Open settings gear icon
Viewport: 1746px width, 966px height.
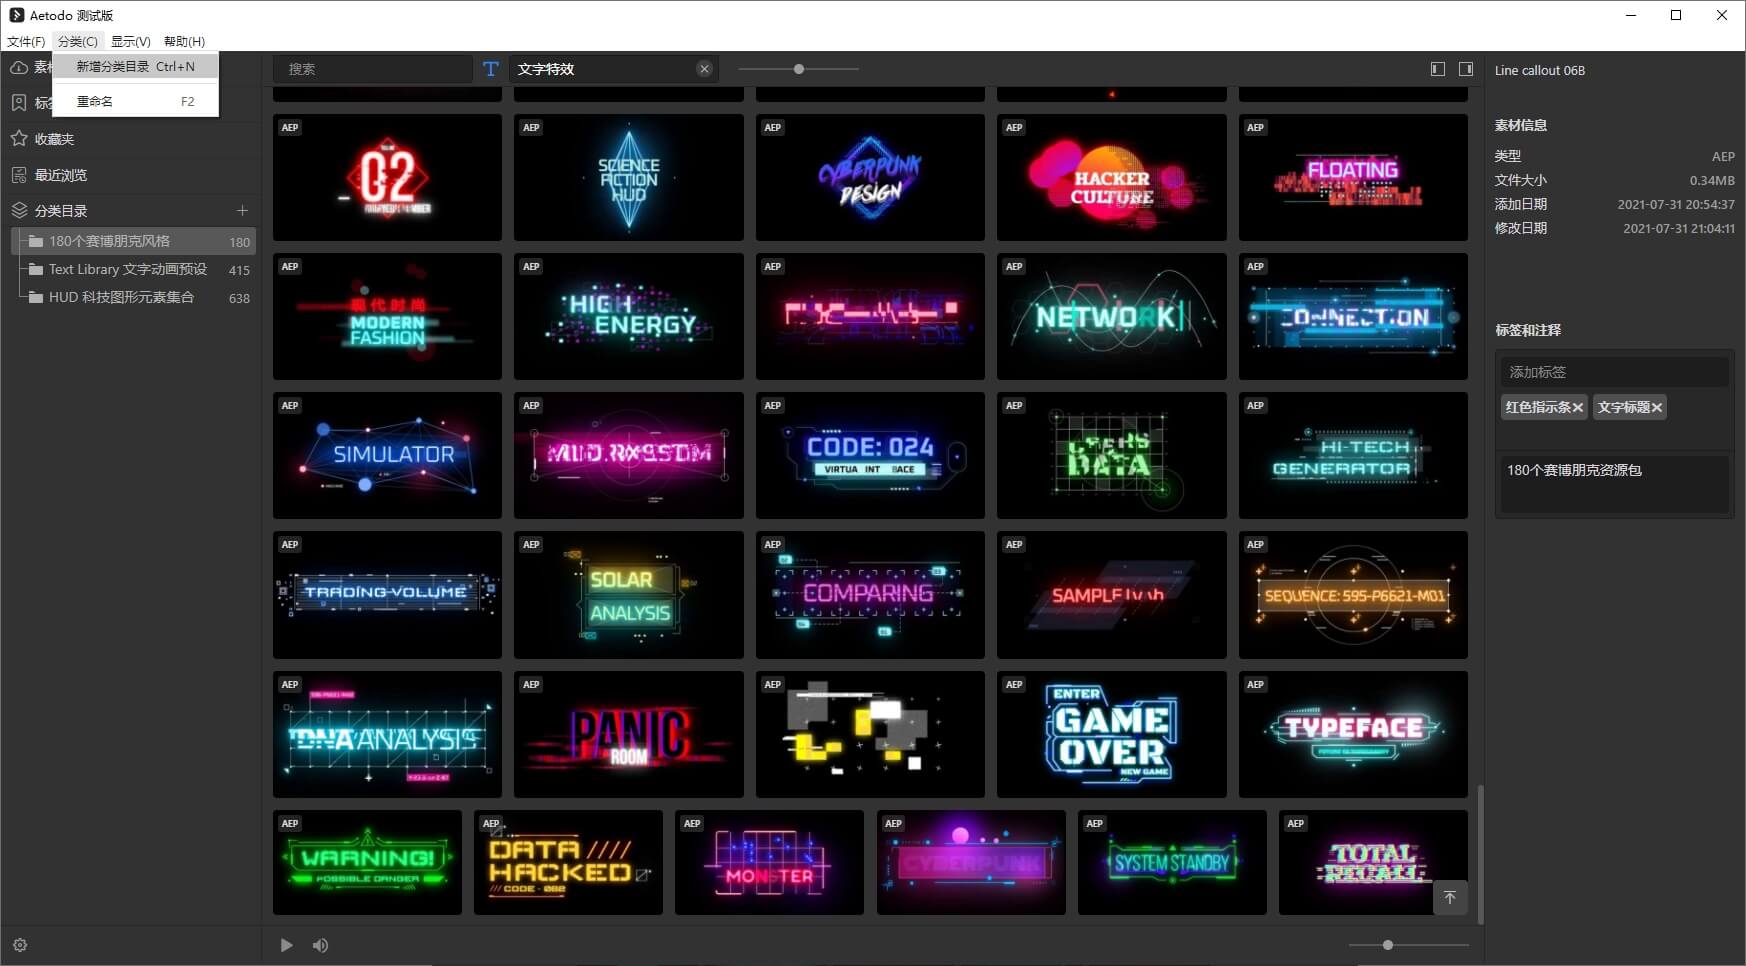[20, 945]
